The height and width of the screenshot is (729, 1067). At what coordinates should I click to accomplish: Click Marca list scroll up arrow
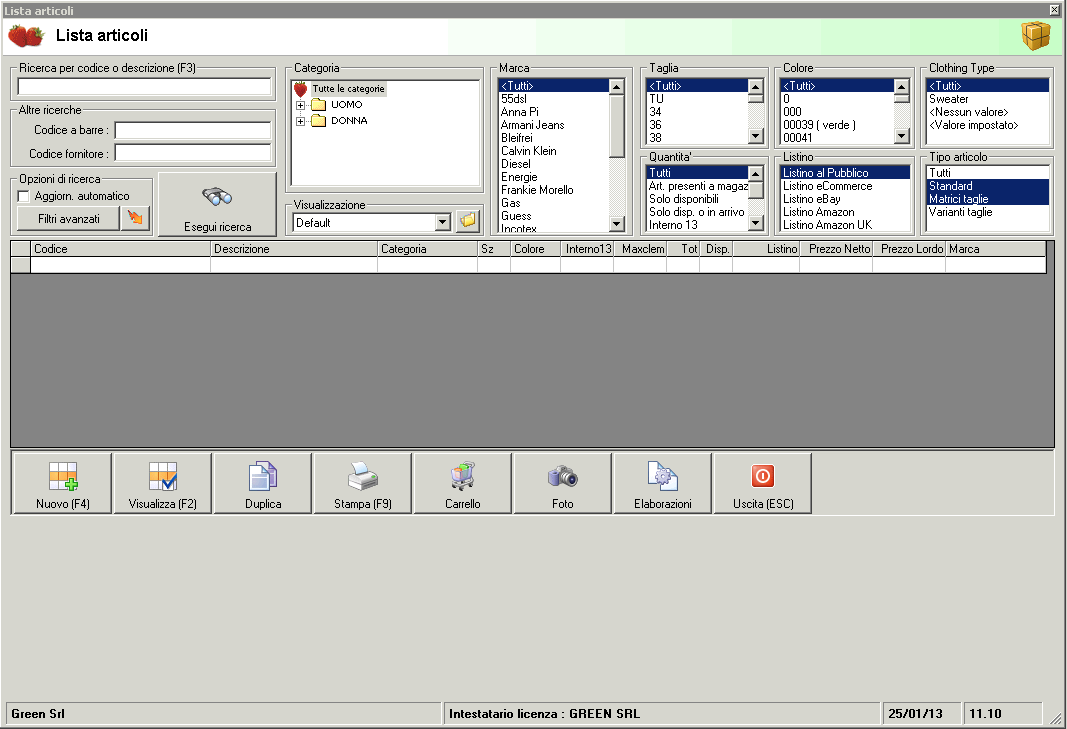pyautogui.click(x=617, y=86)
